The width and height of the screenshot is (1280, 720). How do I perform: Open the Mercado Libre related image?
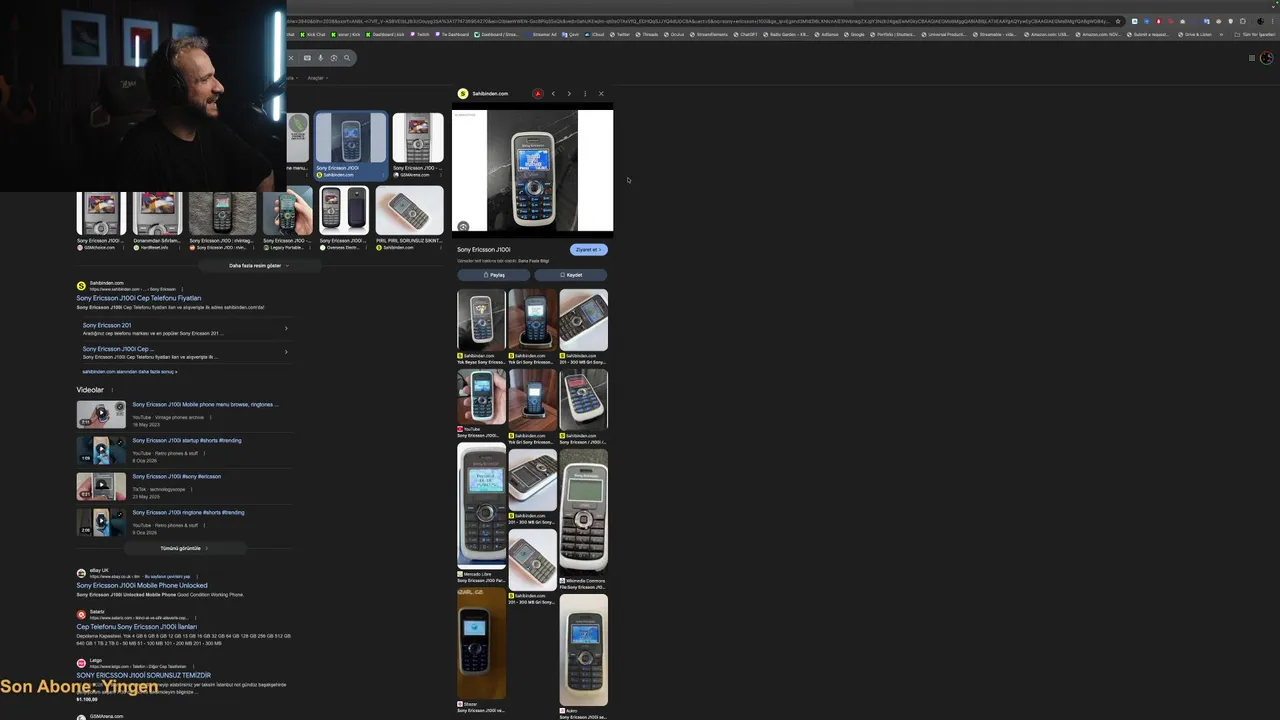[x=482, y=507]
